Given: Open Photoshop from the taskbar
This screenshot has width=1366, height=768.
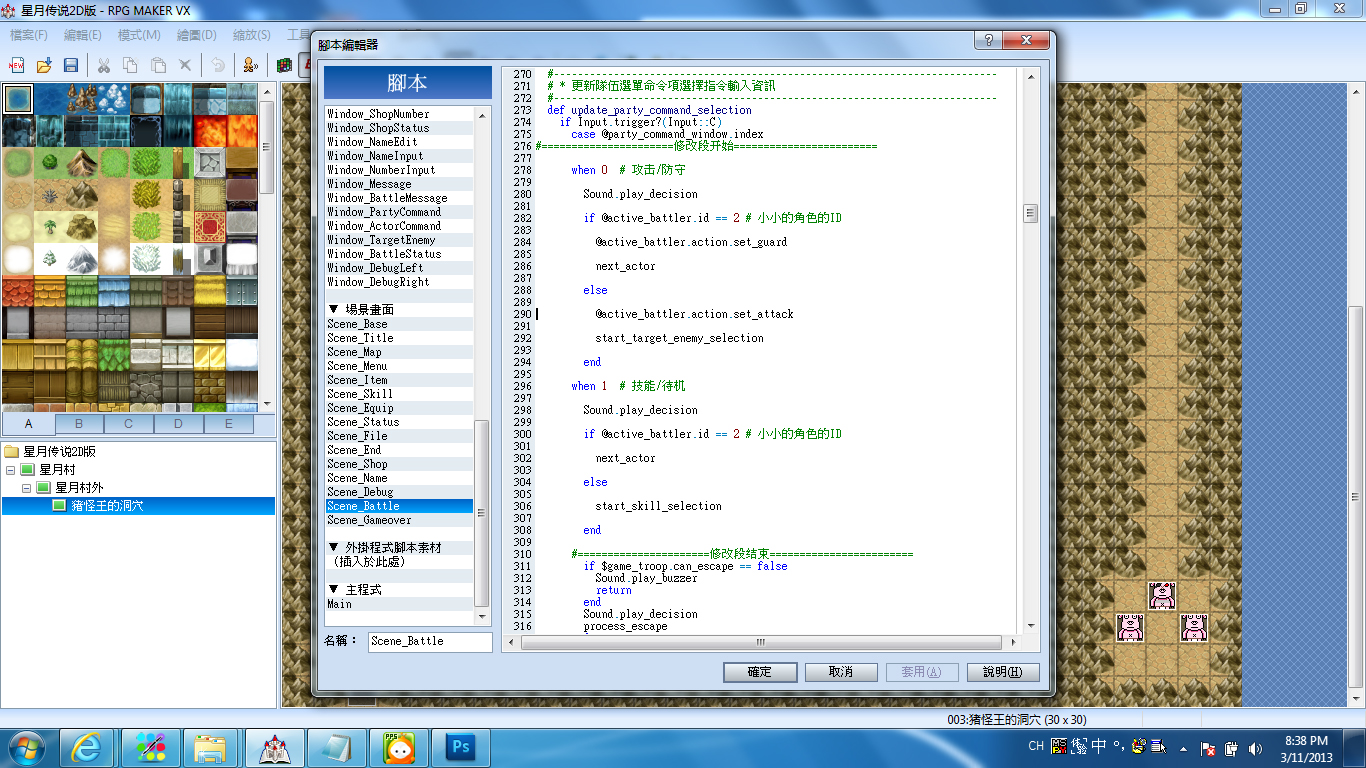Looking at the screenshot, I should (x=462, y=747).
